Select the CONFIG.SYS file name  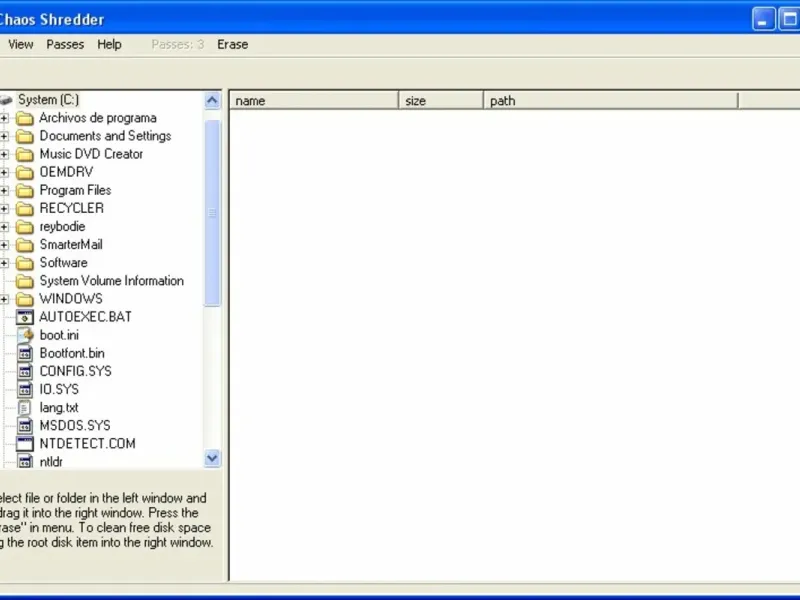(76, 371)
